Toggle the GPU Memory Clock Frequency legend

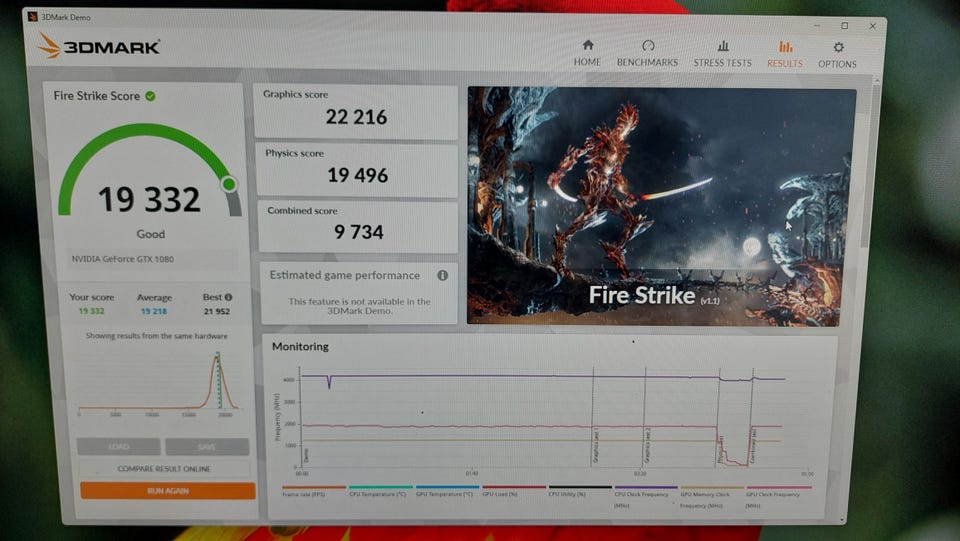711,498
